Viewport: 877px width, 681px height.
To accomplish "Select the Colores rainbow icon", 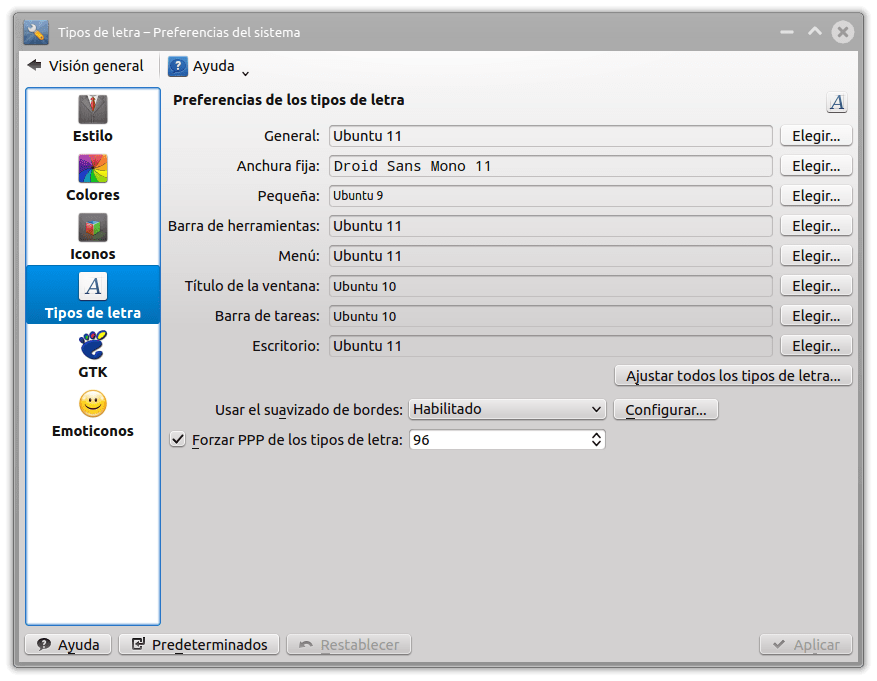I will [x=92, y=169].
